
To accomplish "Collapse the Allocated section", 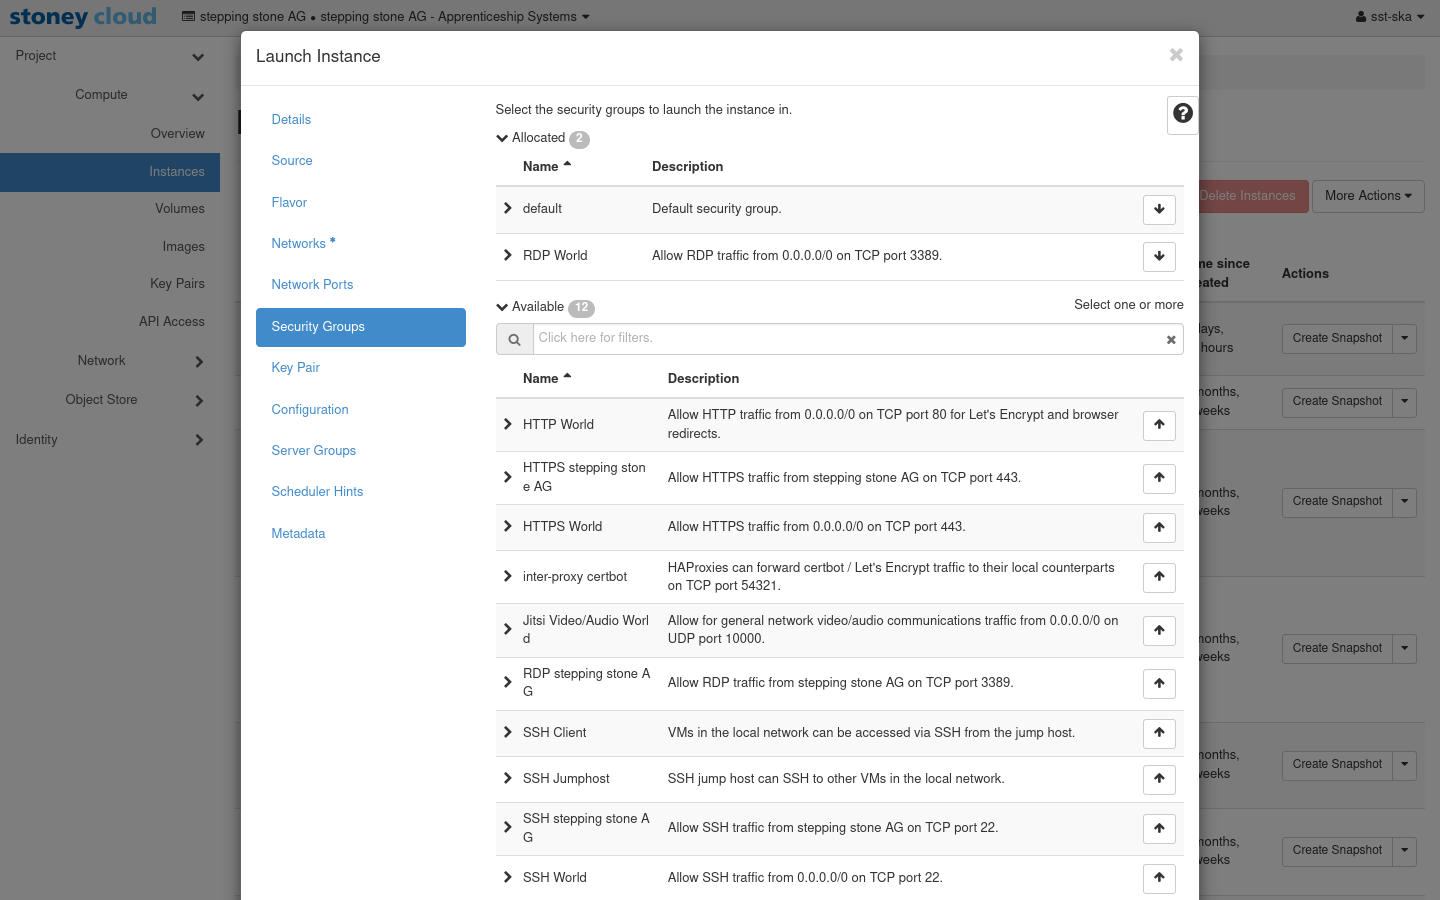I will pyautogui.click(x=502, y=138).
